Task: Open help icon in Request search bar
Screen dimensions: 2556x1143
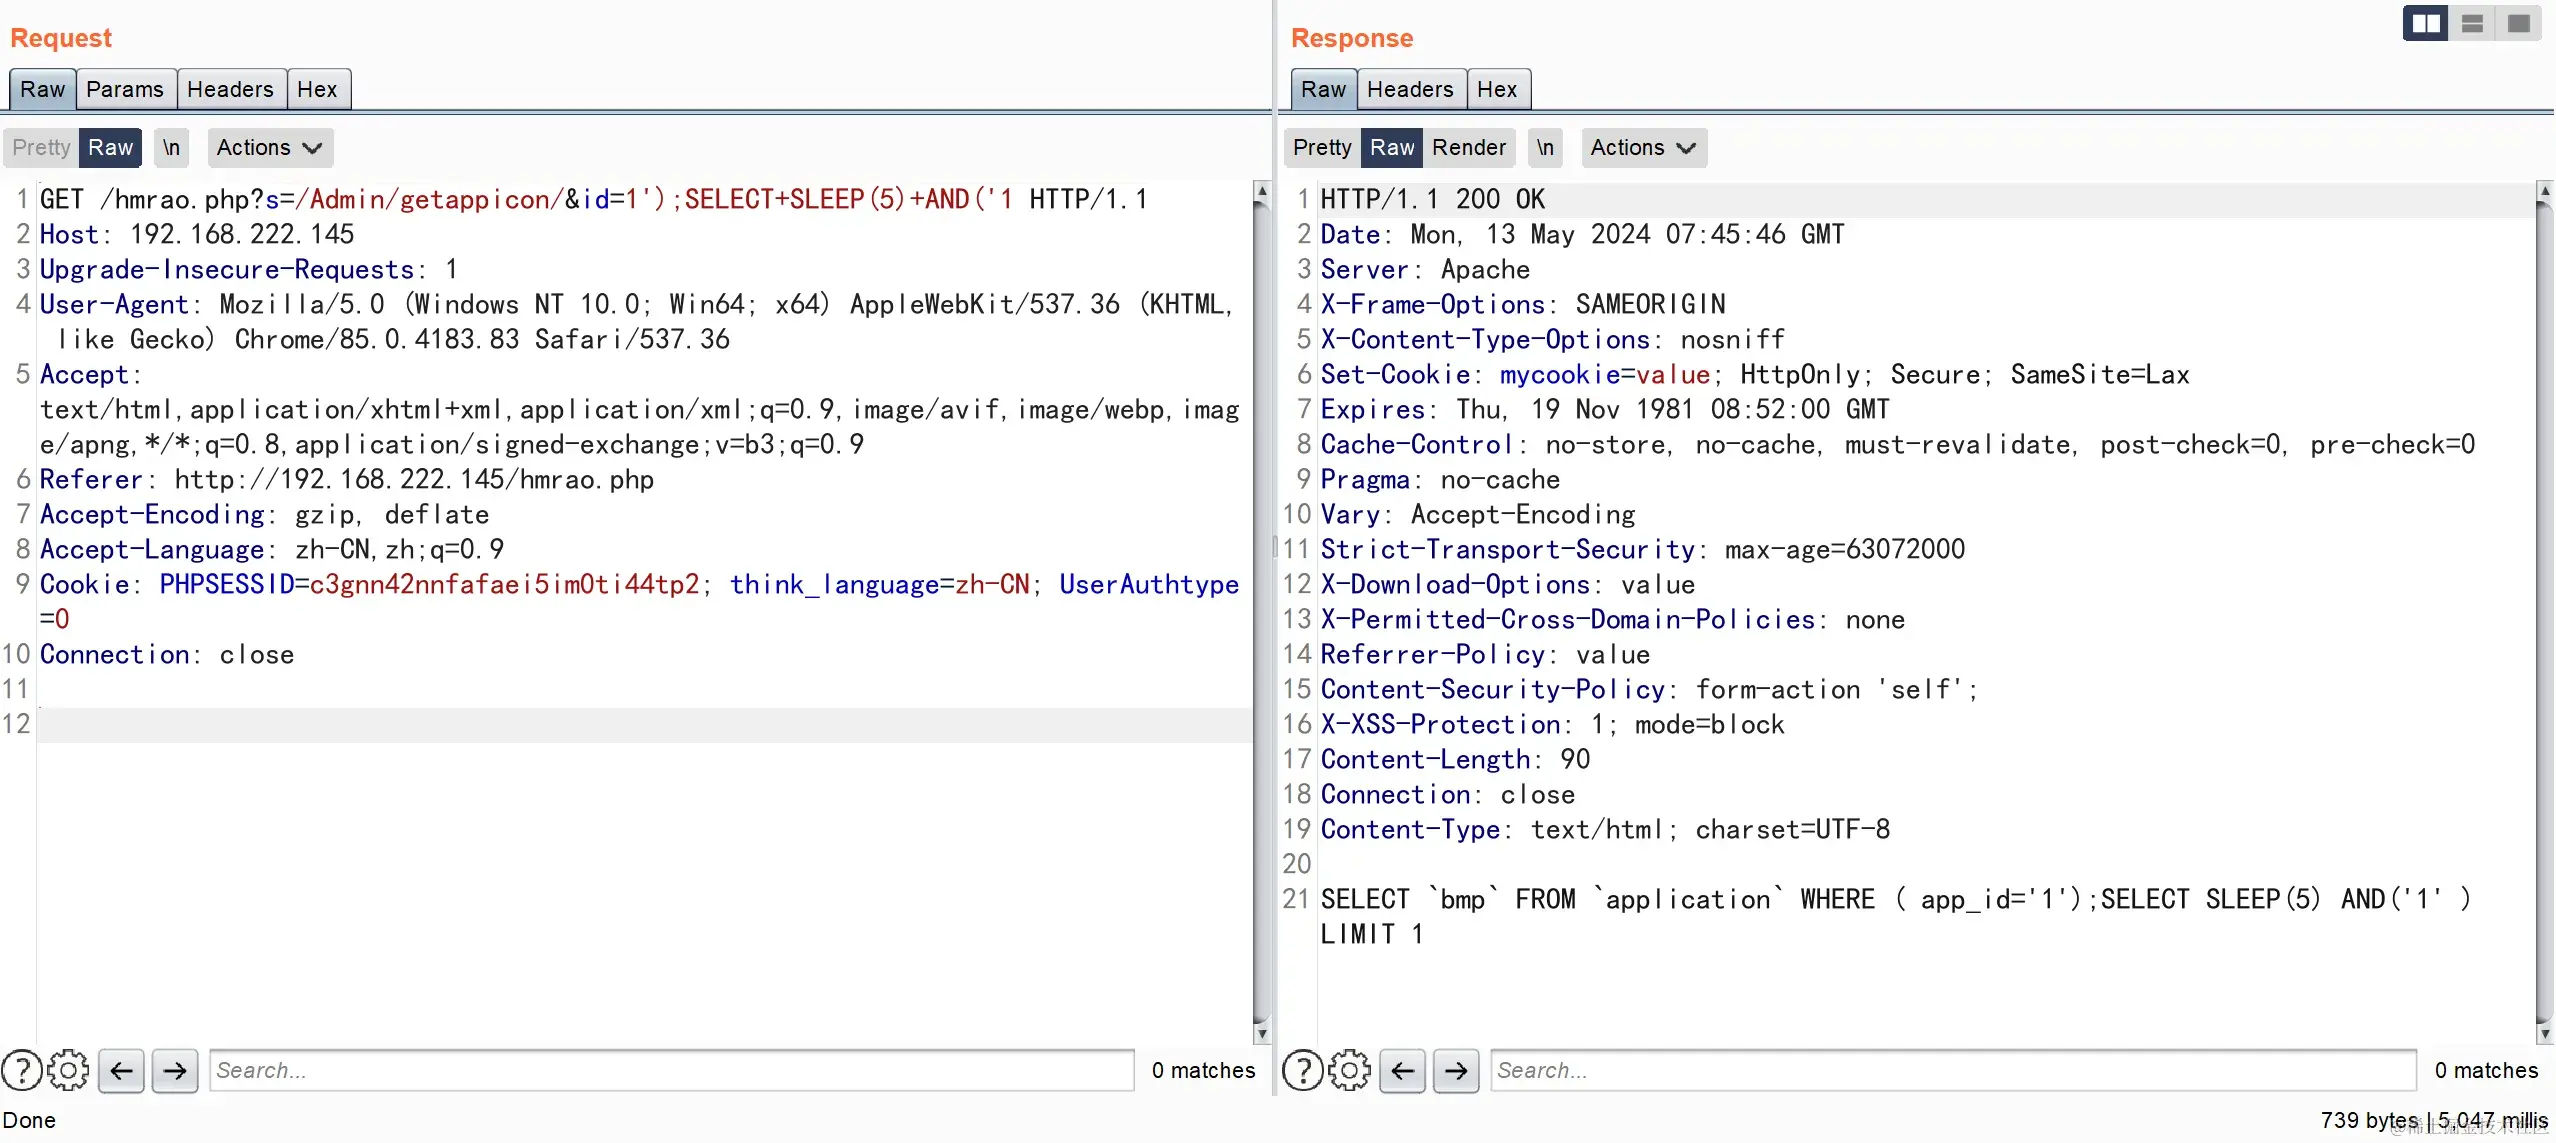Action: [22, 1070]
